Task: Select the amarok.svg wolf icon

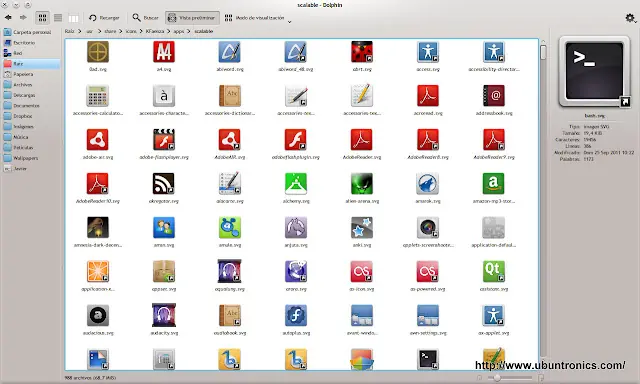Action: coord(428,184)
